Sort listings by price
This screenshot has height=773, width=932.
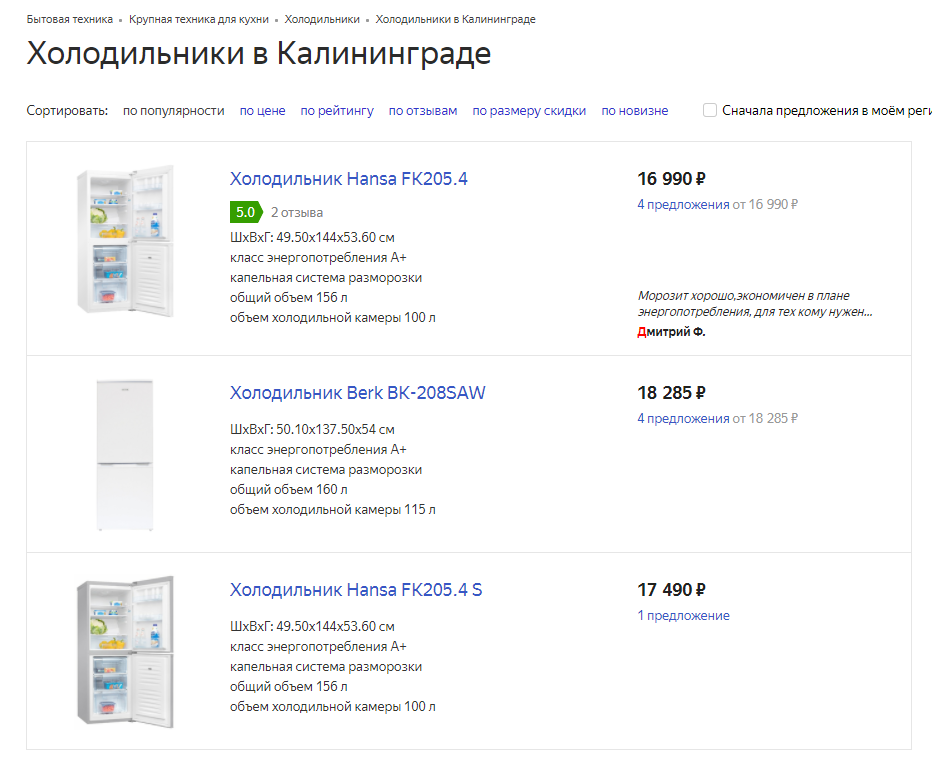tap(262, 111)
